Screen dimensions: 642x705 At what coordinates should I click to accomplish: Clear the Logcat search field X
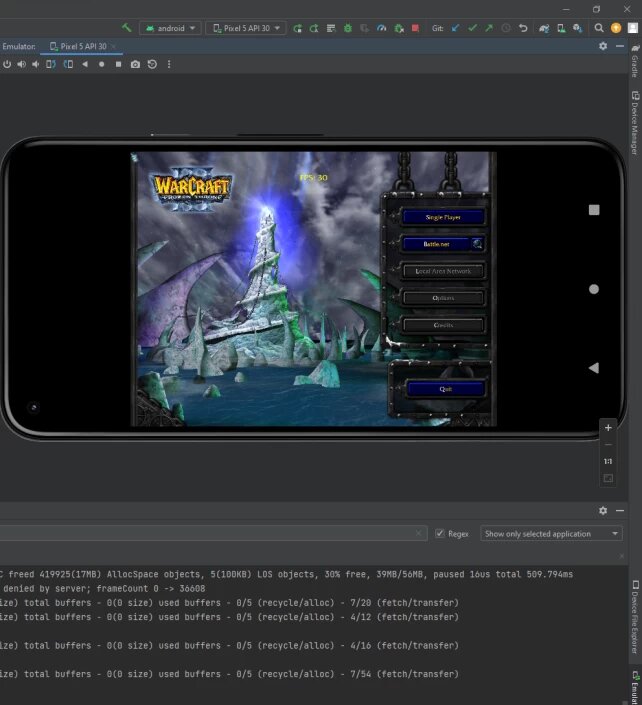click(418, 533)
